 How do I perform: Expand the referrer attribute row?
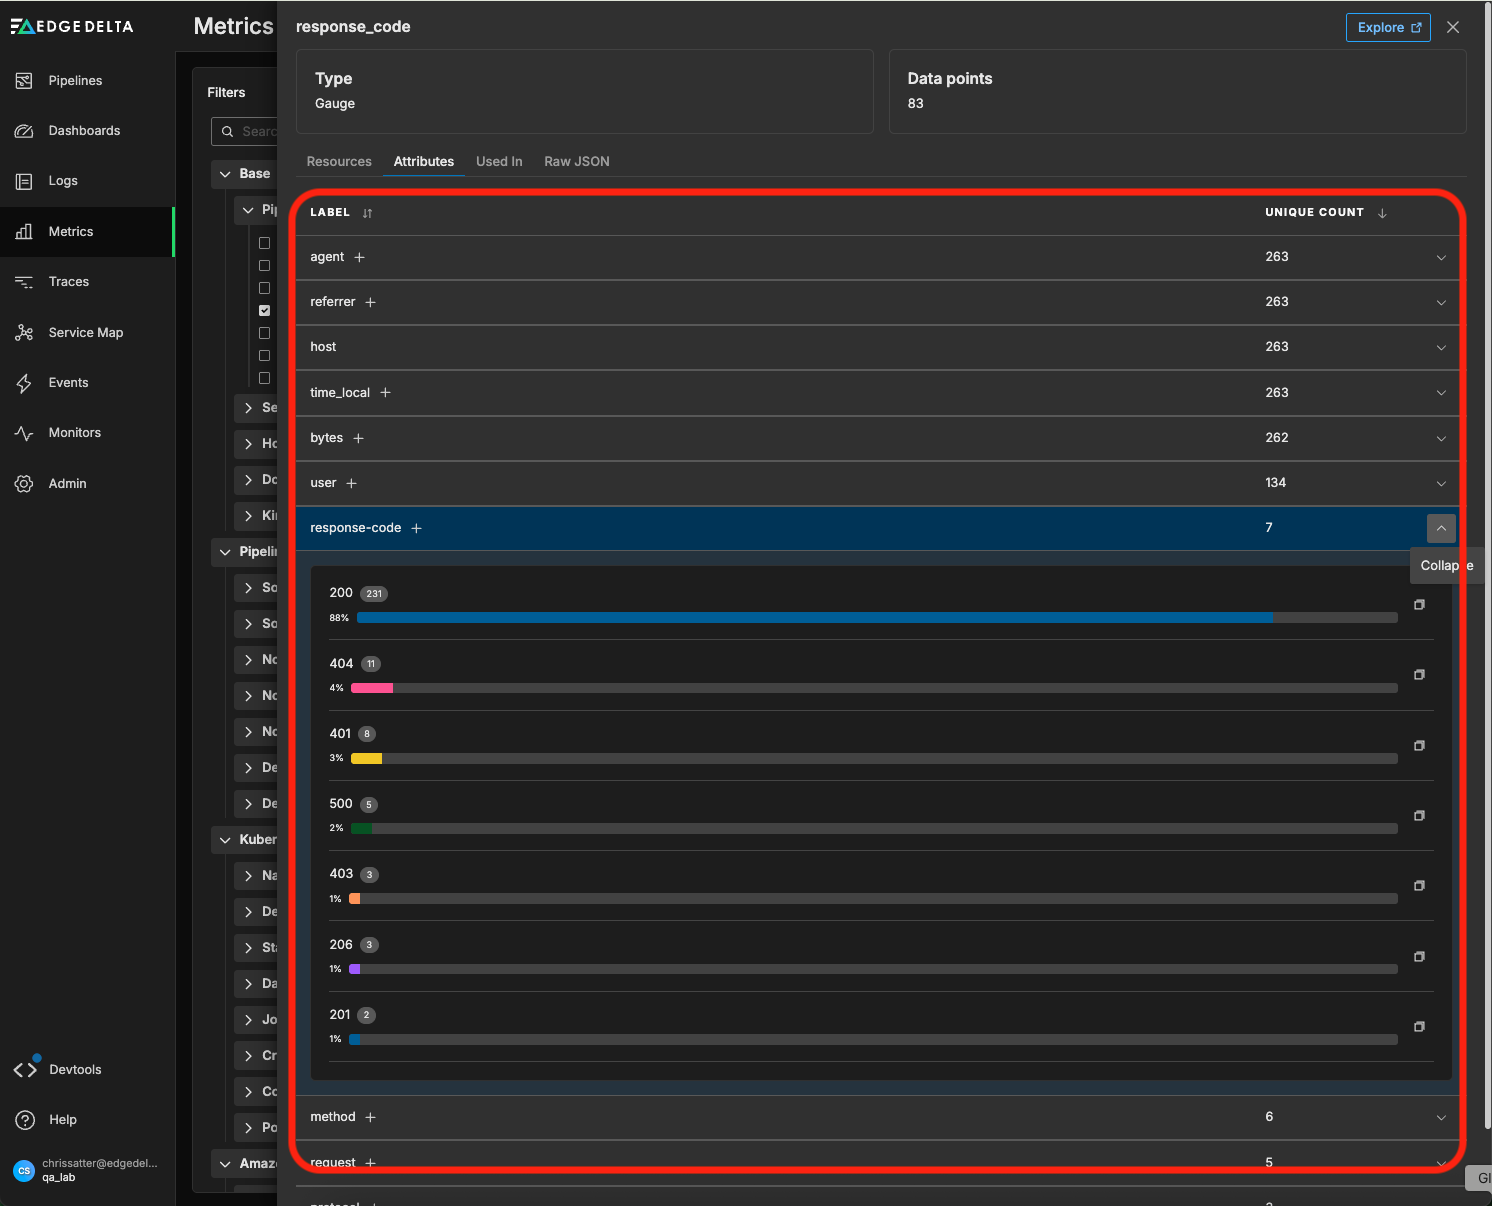pyautogui.click(x=1441, y=303)
